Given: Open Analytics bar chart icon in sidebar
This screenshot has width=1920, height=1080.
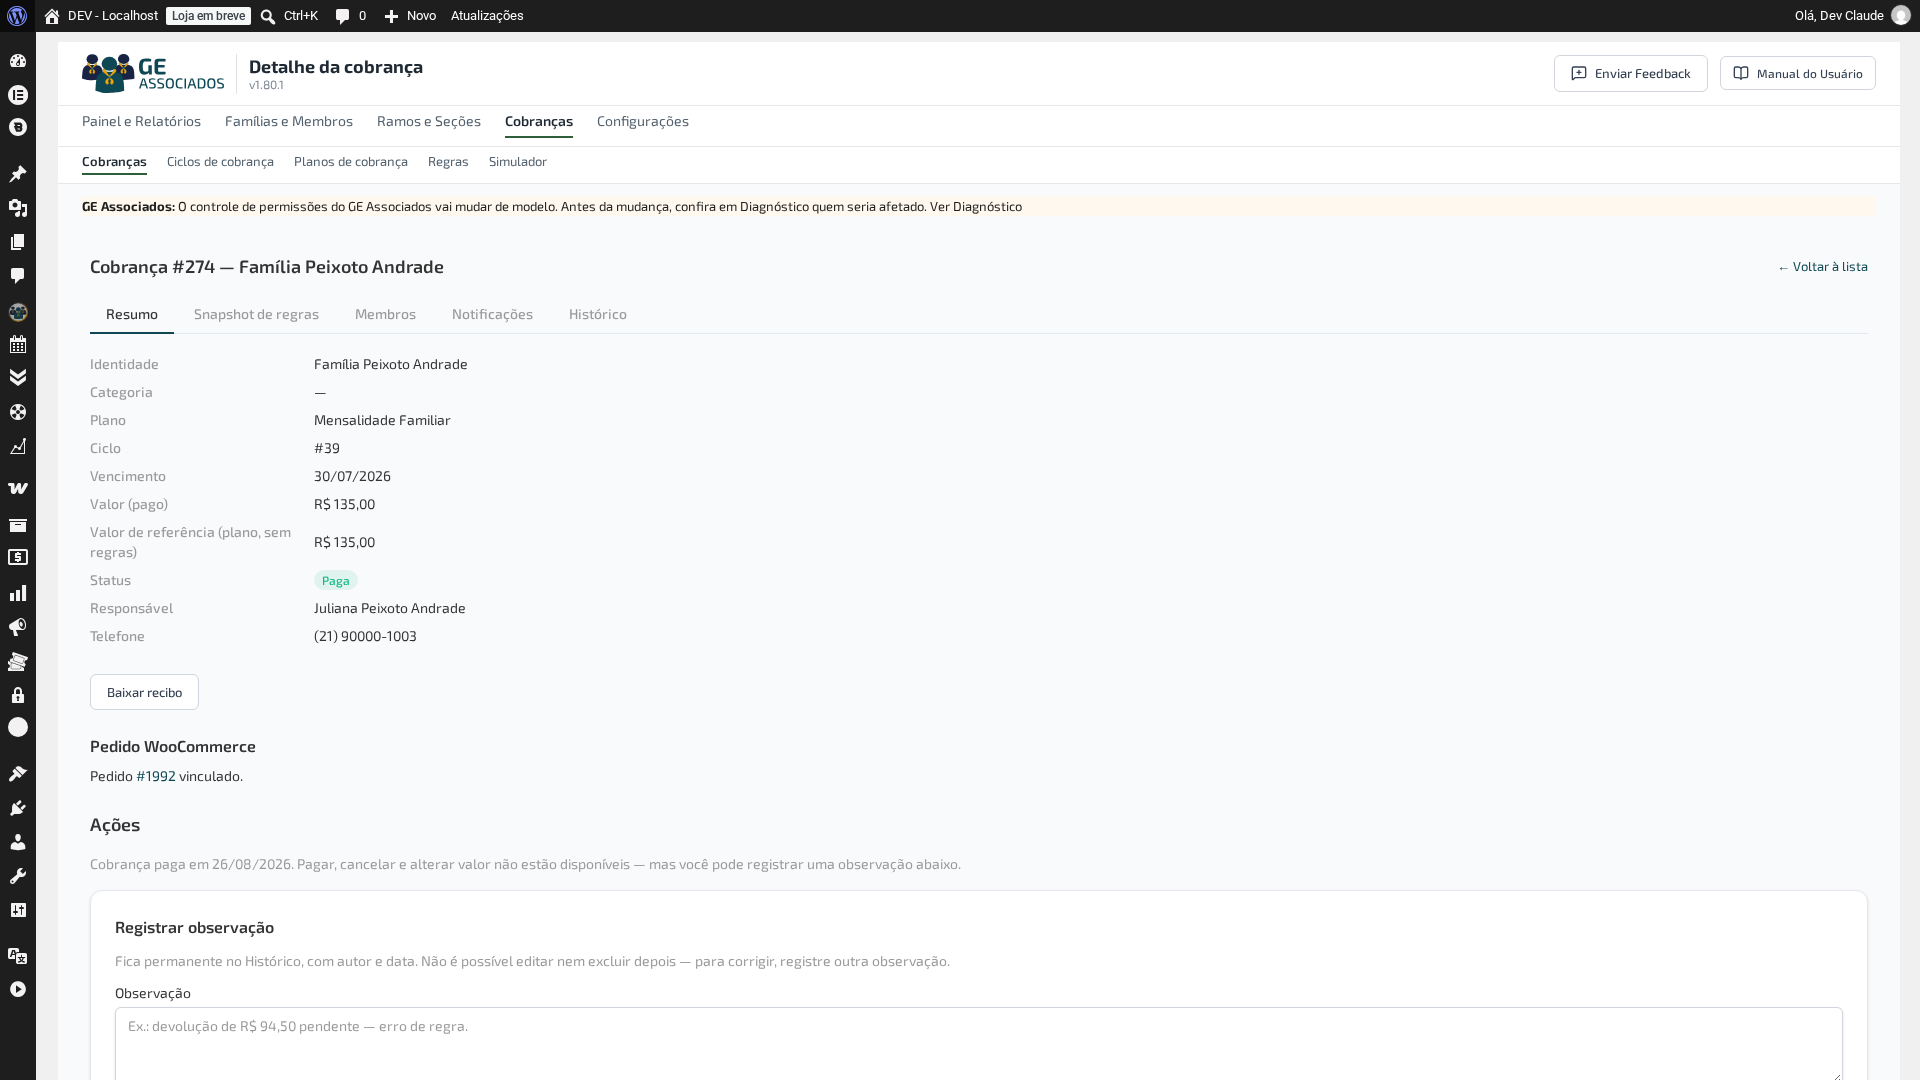Looking at the screenshot, I should [18, 594].
